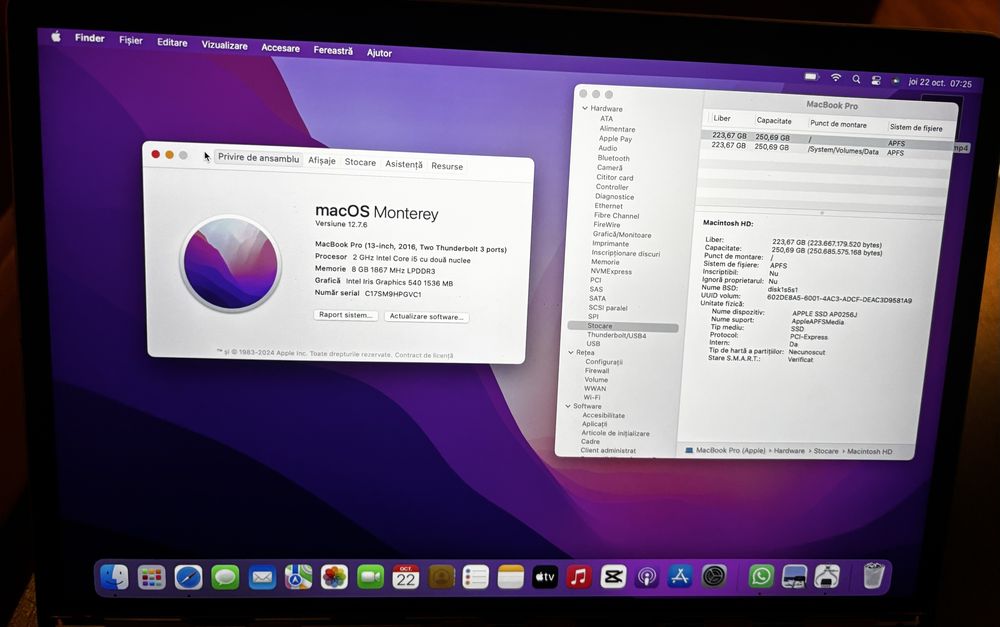The width and height of the screenshot is (1000, 627).
Task: Click the Raport sistem... button
Action: tap(346, 314)
